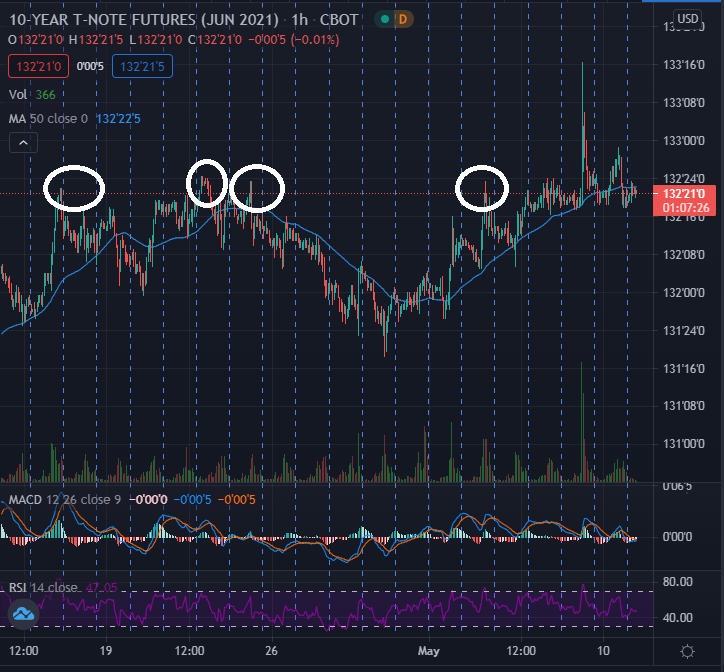Click the 40.00 RSI scale label

coord(677,618)
